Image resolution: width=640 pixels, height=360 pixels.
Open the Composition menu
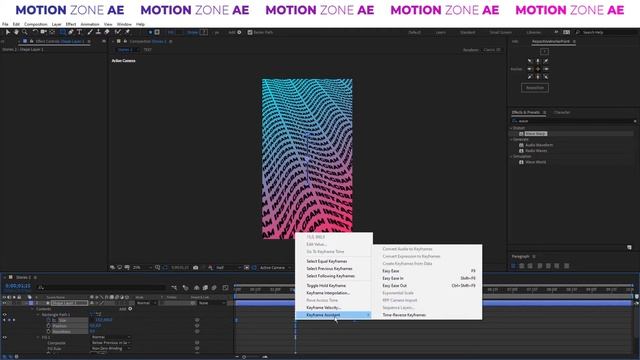(36, 24)
